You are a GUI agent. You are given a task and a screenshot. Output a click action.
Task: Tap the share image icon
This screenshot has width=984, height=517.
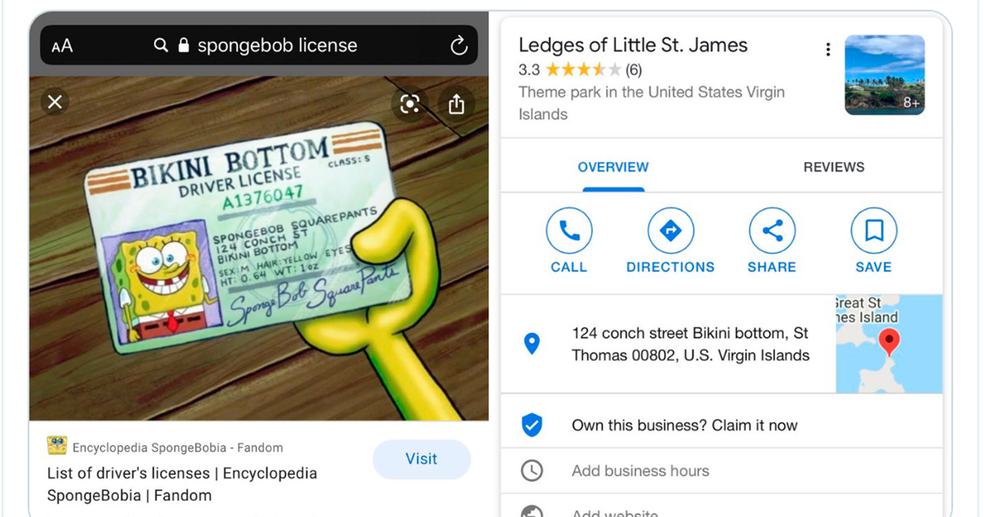point(456,104)
